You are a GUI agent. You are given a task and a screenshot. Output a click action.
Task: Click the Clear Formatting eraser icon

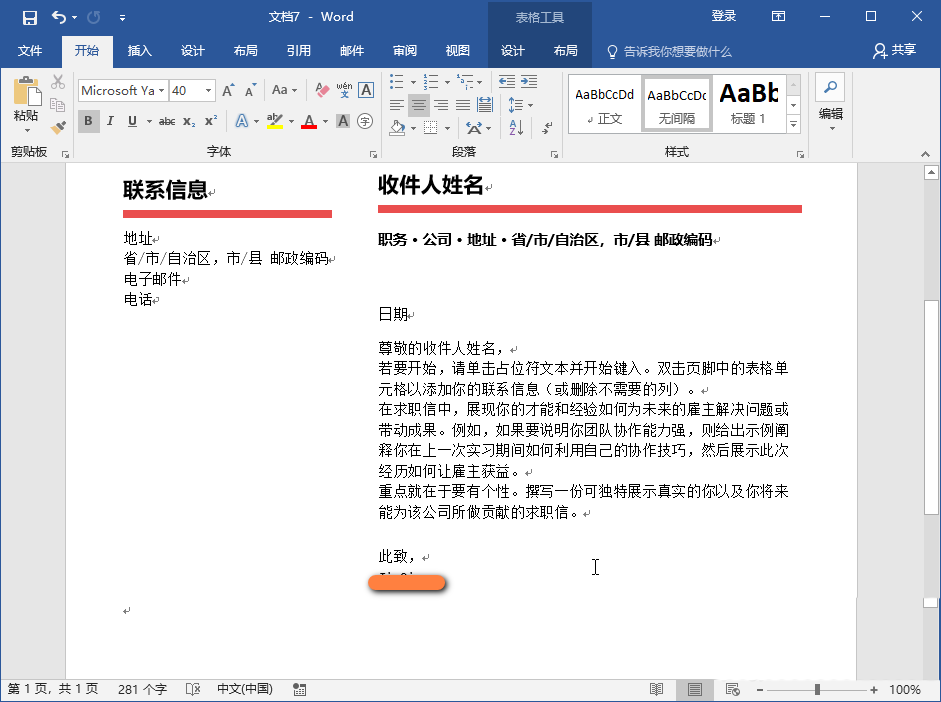pyautogui.click(x=321, y=90)
